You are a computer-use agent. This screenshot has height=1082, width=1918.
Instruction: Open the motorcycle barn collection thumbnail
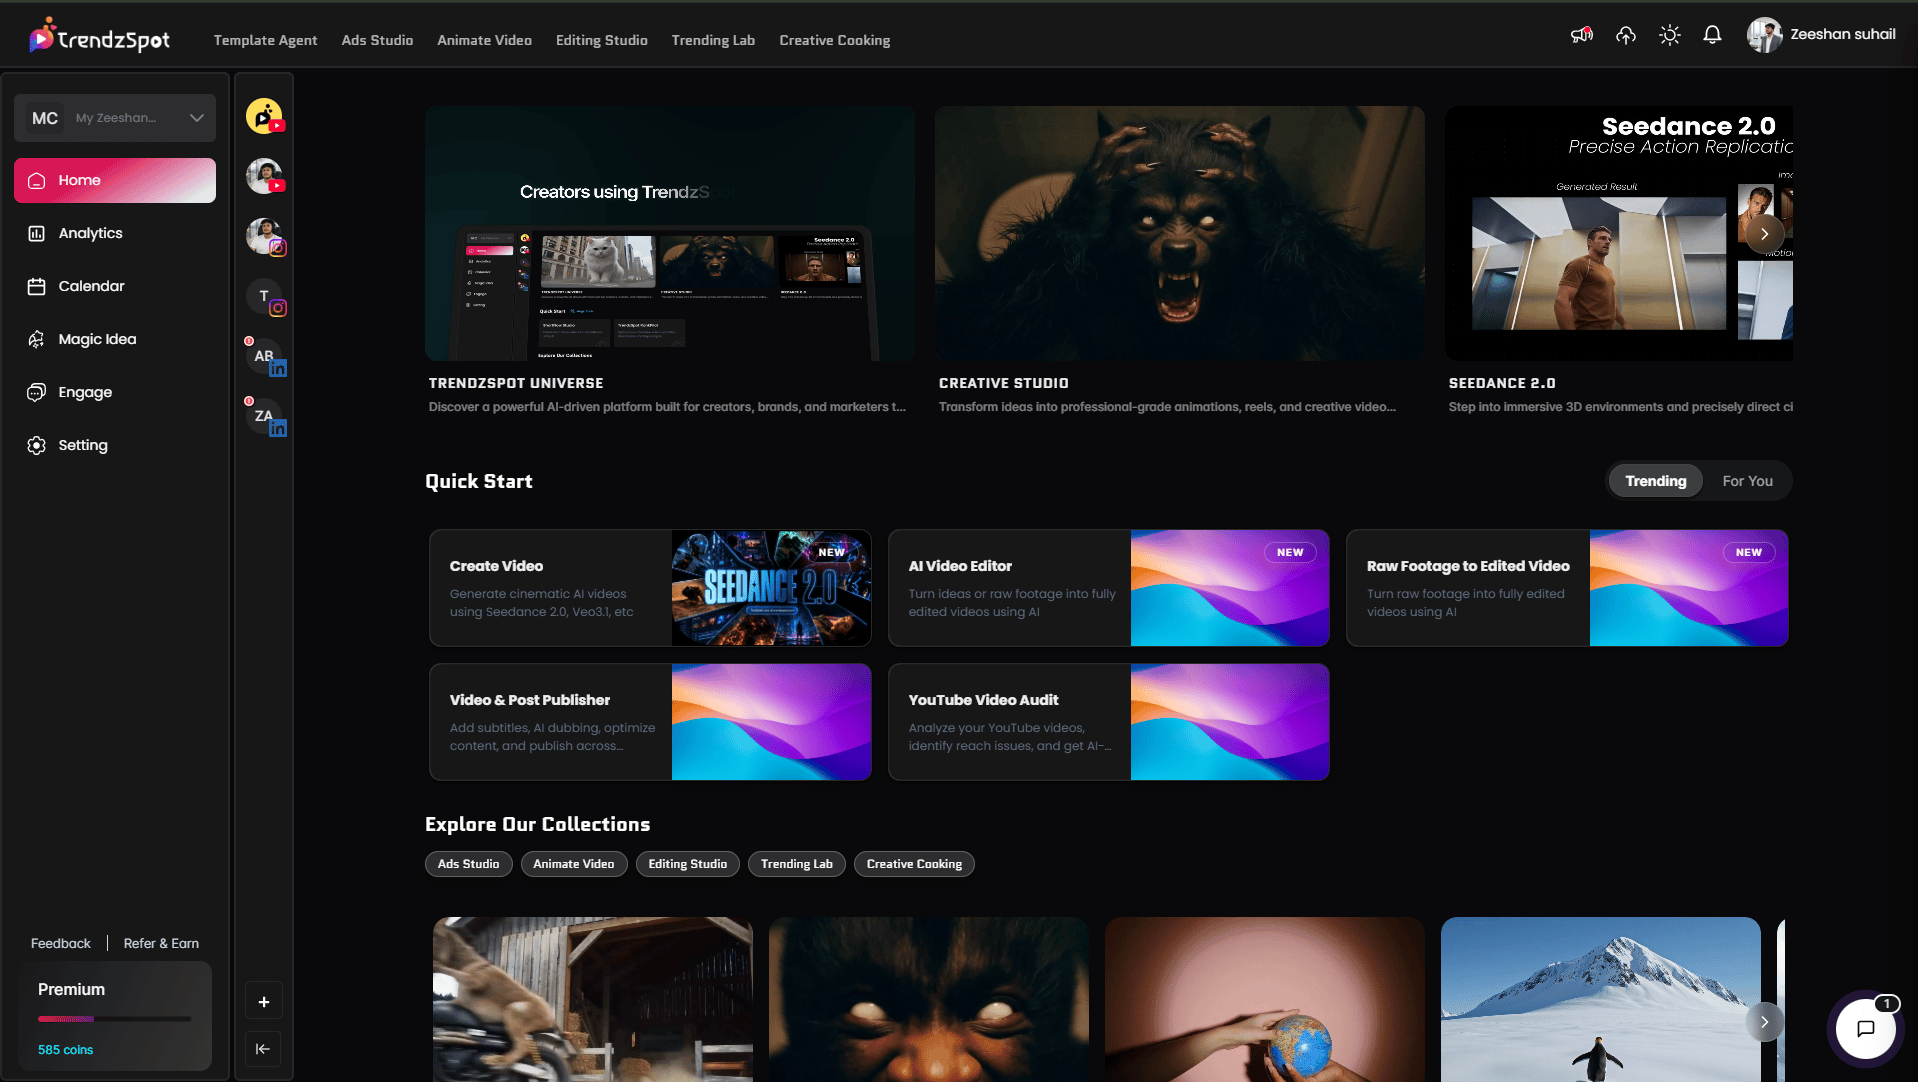tap(593, 999)
